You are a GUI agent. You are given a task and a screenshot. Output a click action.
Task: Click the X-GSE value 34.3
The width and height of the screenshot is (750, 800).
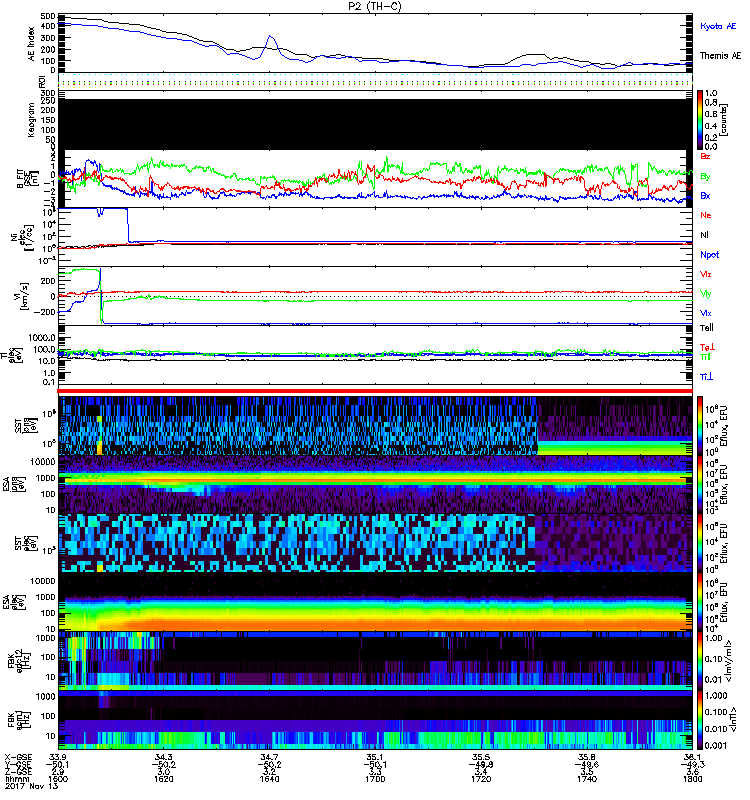[x=163, y=757]
